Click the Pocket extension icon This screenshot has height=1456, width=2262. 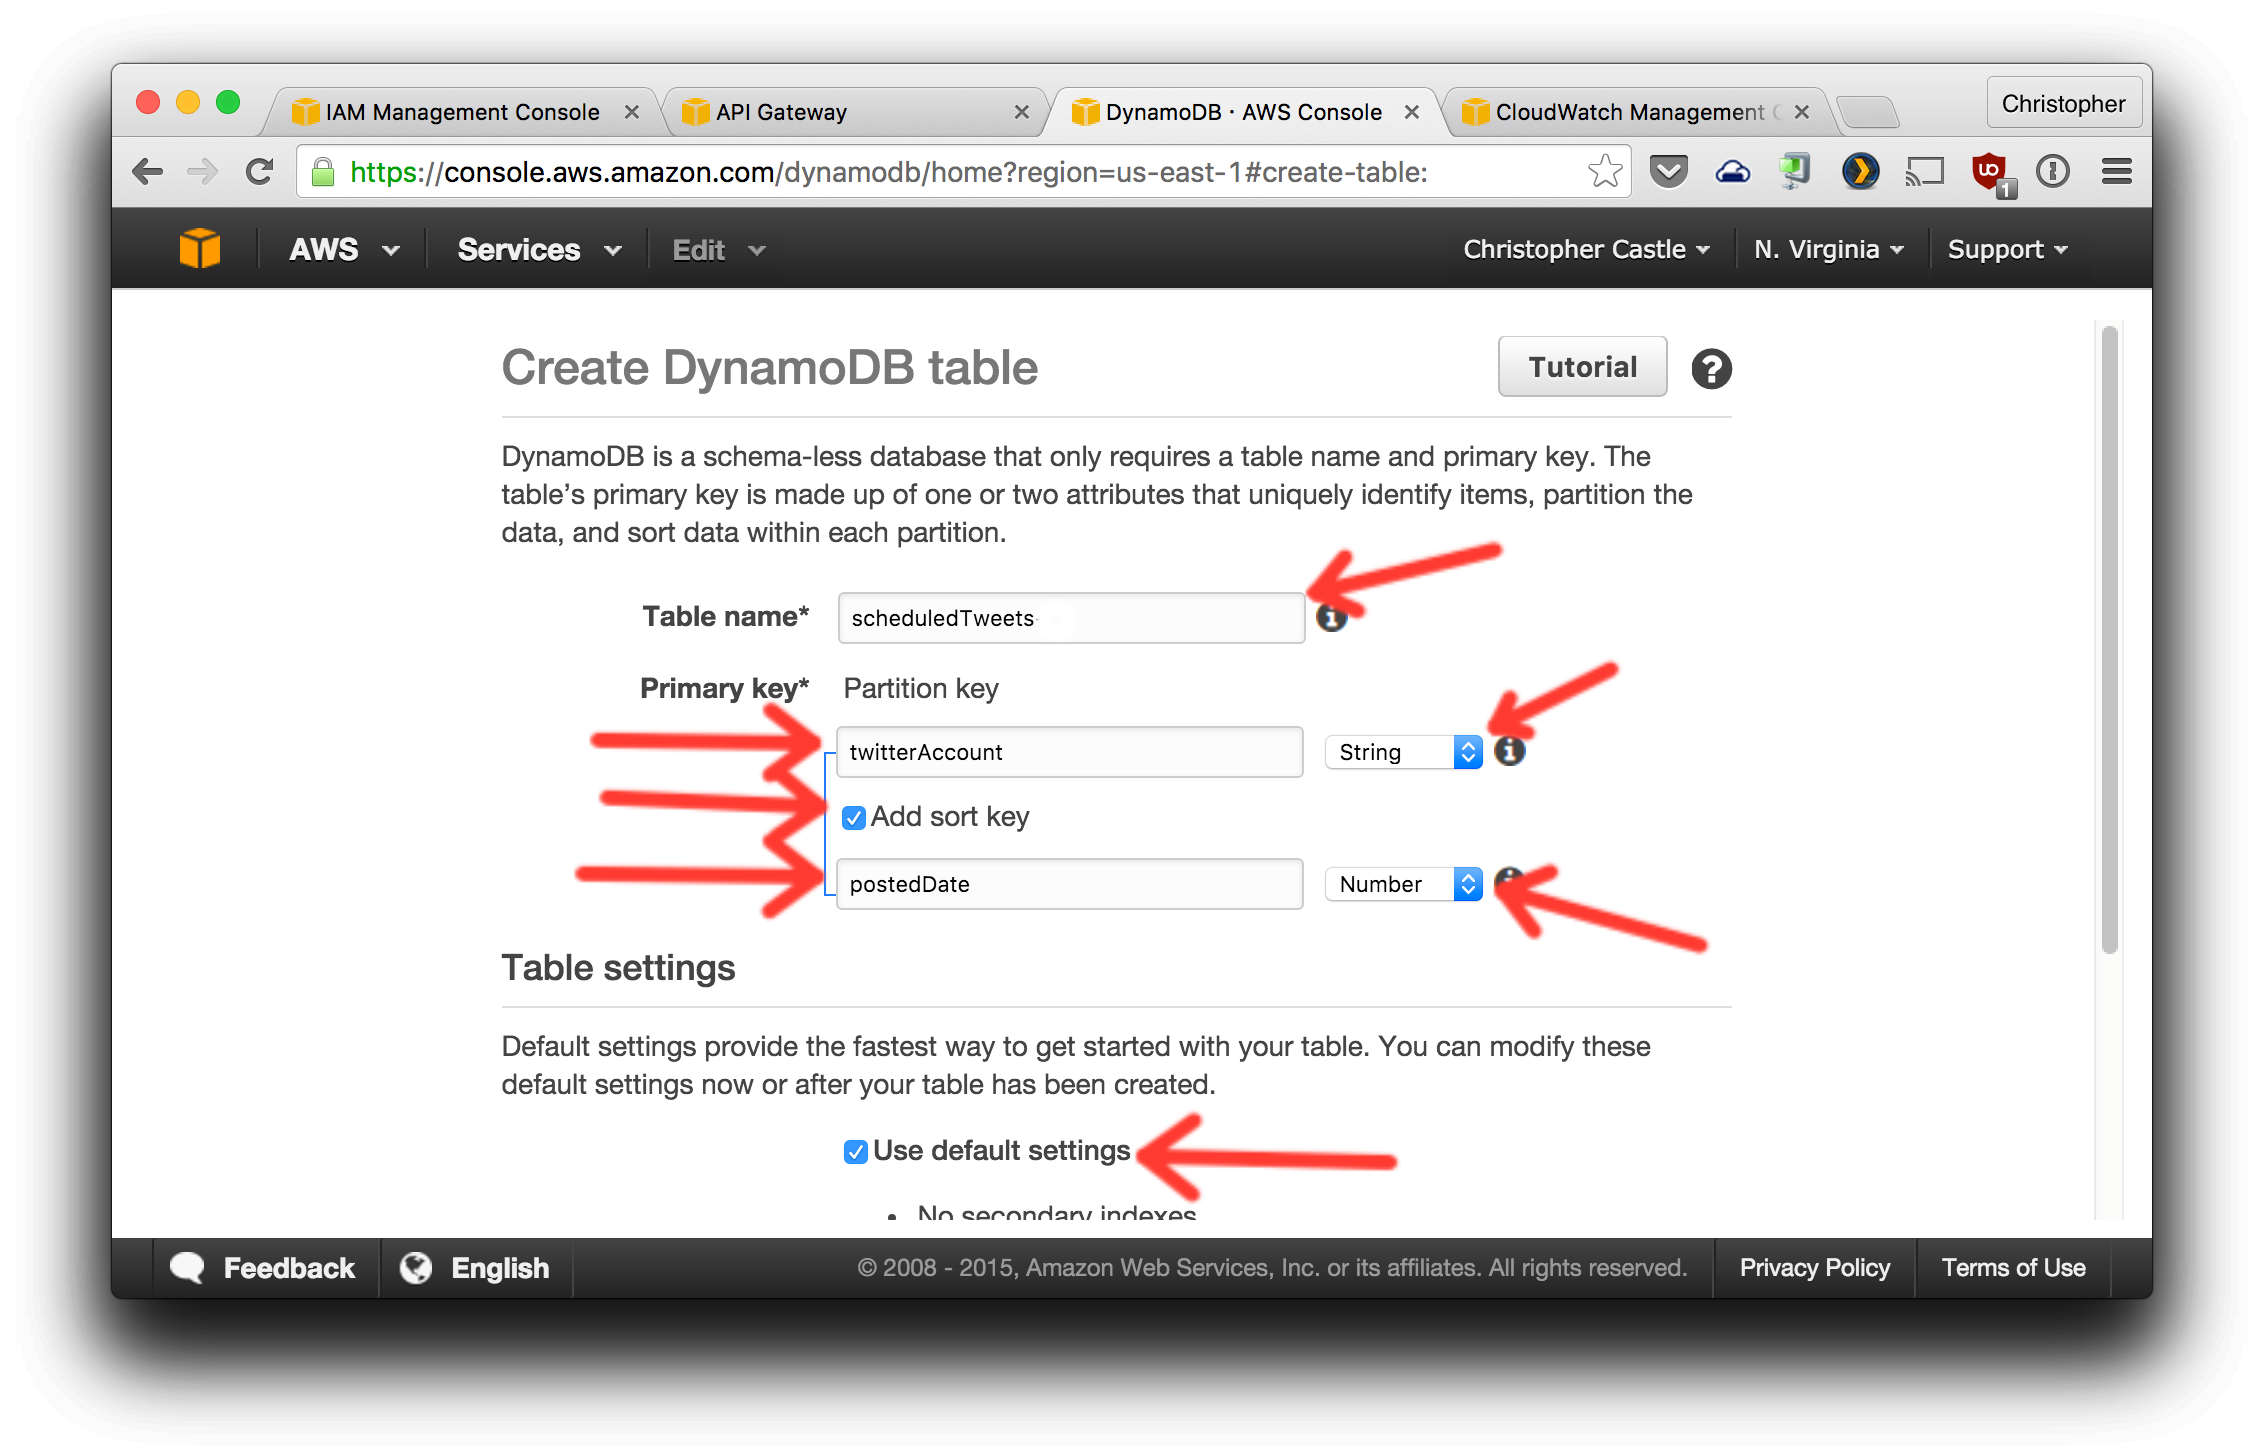[x=1668, y=172]
